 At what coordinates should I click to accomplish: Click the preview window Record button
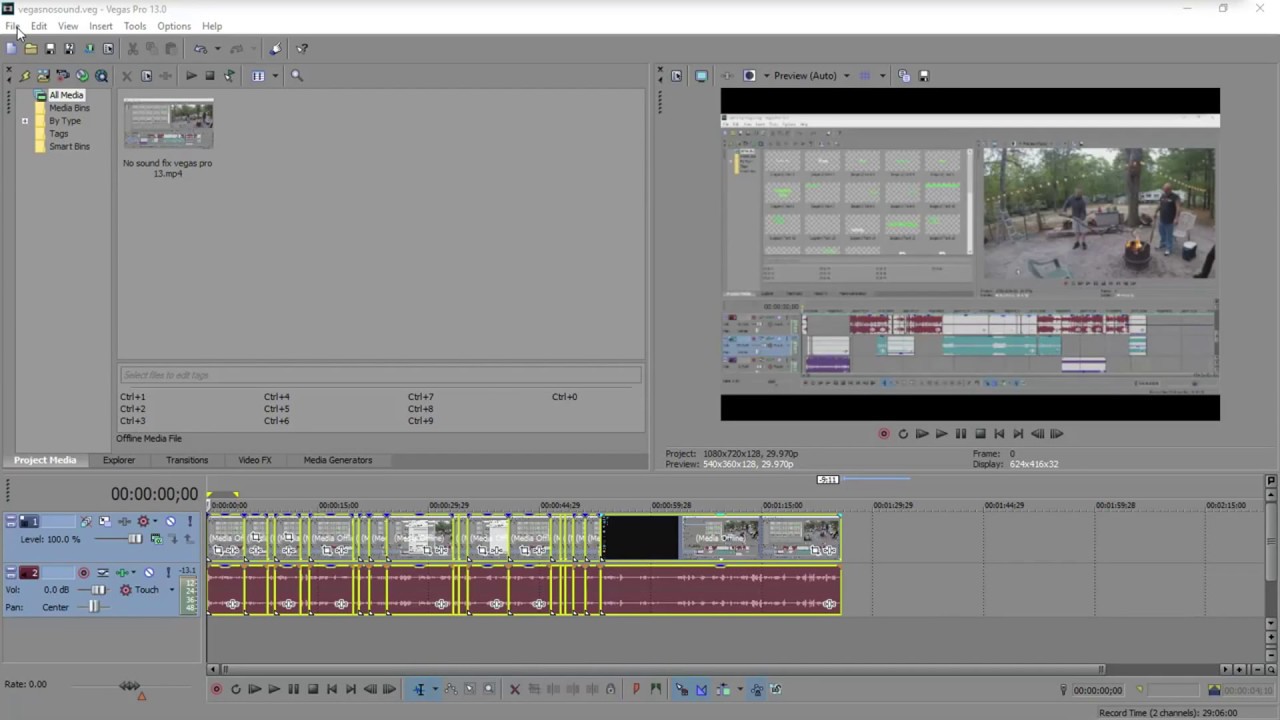click(x=884, y=434)
